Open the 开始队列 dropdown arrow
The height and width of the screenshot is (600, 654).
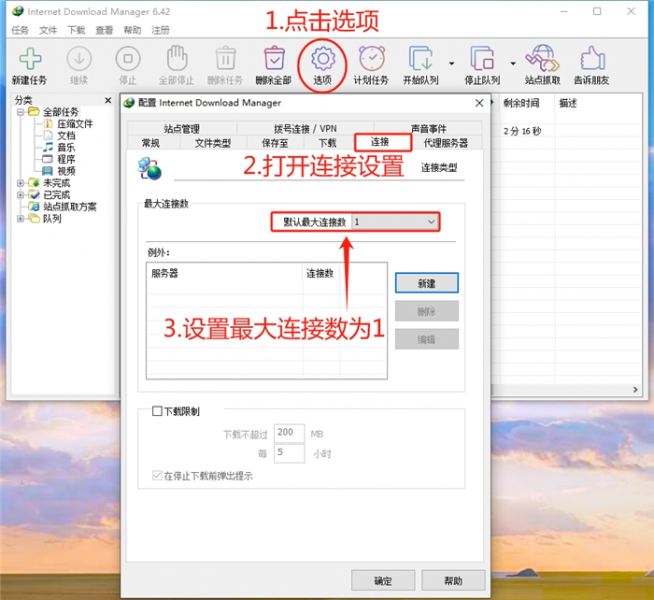[451, 63]
